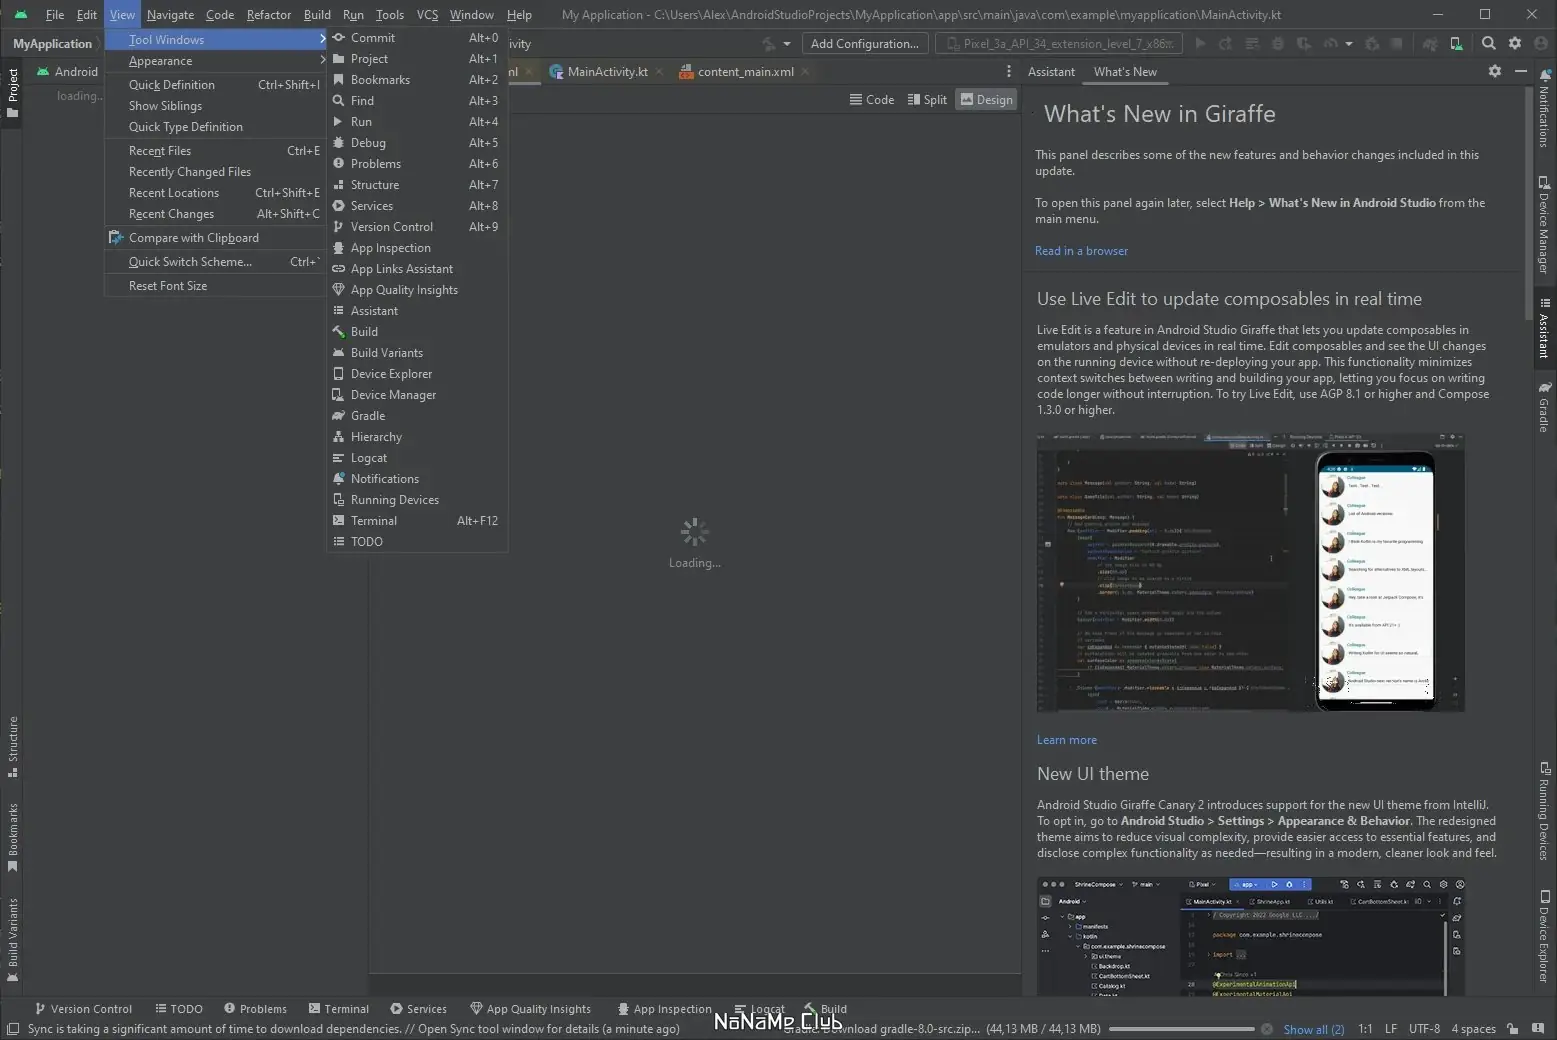Image resolution: width=1557 pixels, height=1040 pixels.
Task: Toggle the Project side panel stripe button
Action: coord(13,92)
